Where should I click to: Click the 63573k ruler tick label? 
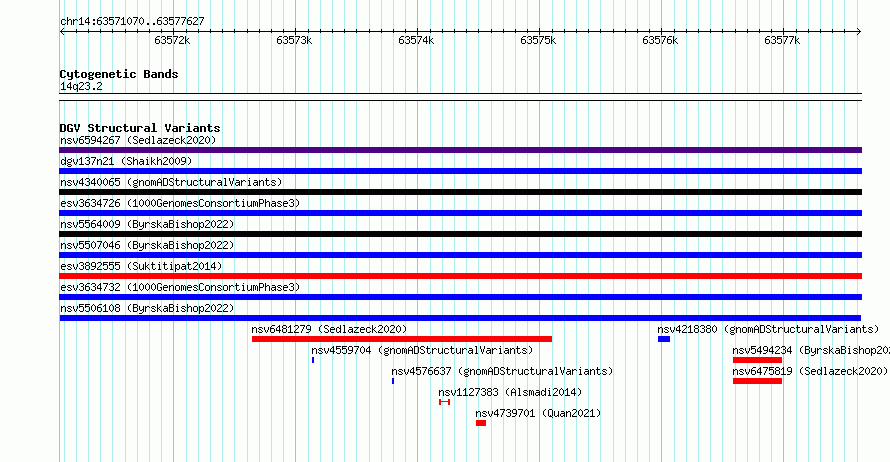coord(294,40)
